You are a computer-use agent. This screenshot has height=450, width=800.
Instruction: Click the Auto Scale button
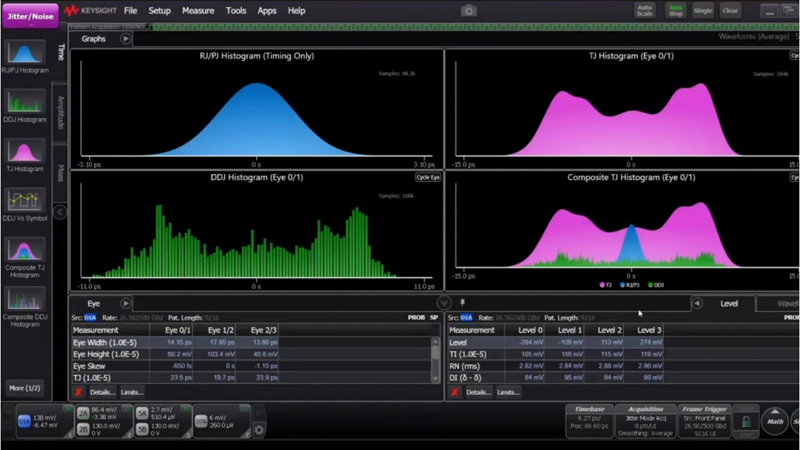[644, 11]
